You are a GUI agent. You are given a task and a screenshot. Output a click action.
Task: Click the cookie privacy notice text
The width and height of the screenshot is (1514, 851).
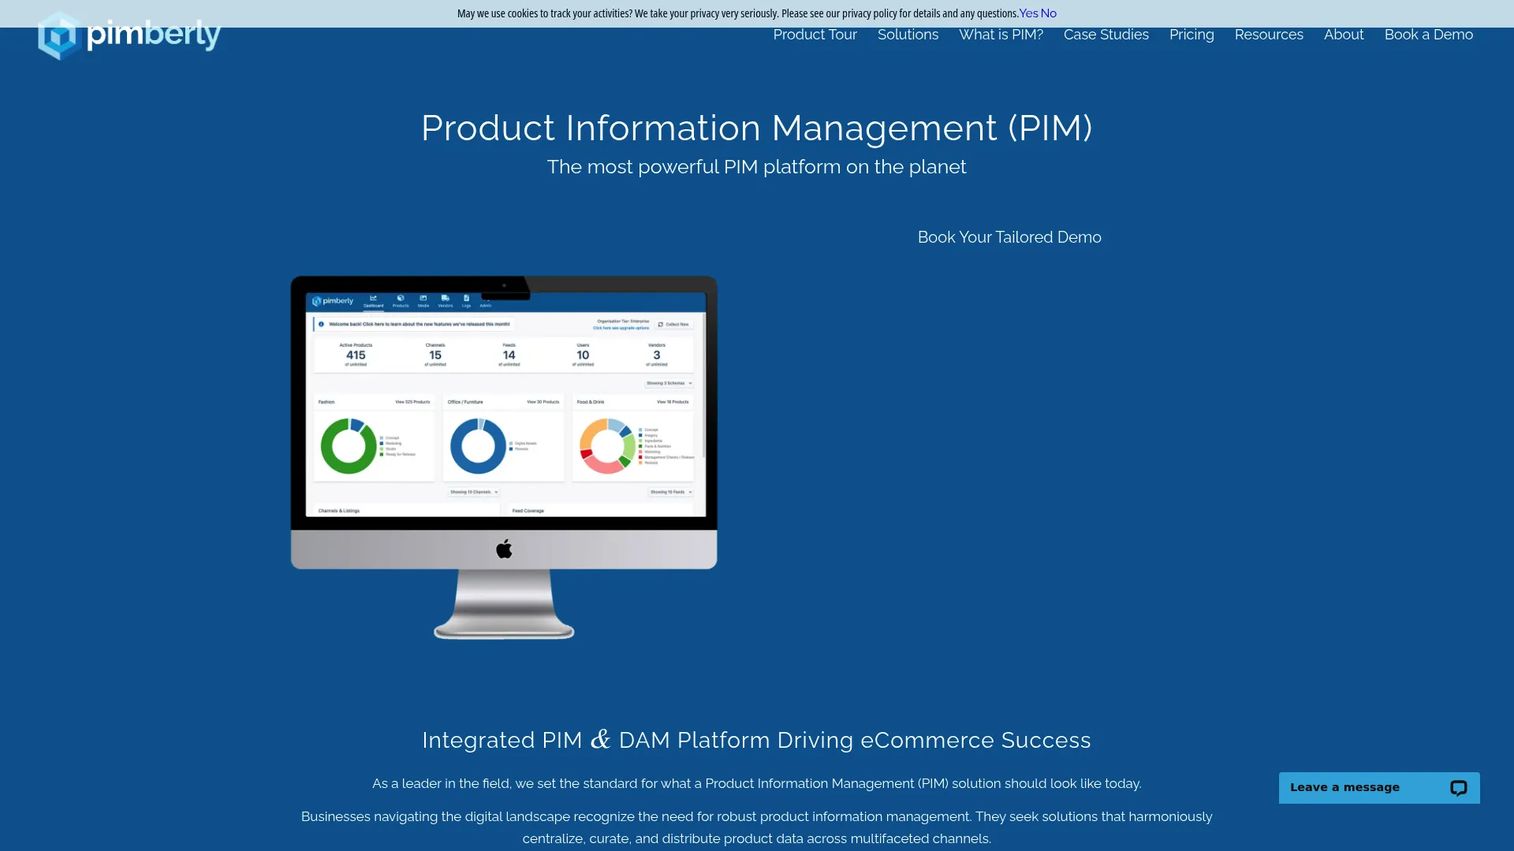coord(737,13)
